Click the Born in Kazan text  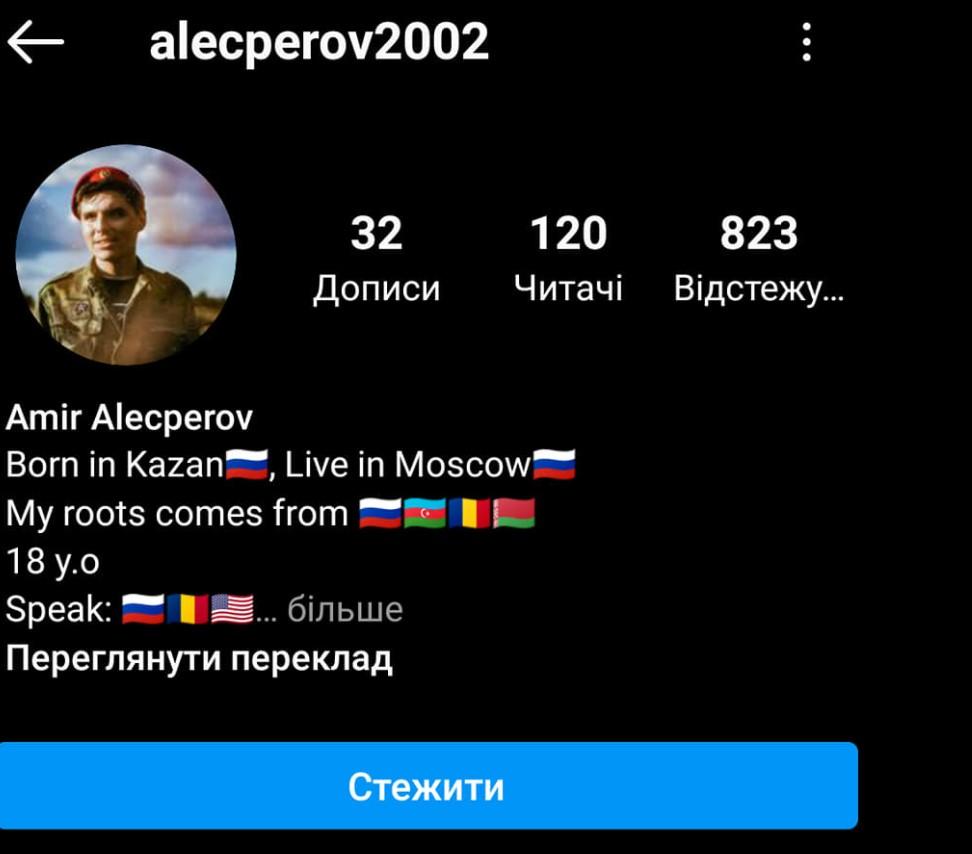(115, 465)
